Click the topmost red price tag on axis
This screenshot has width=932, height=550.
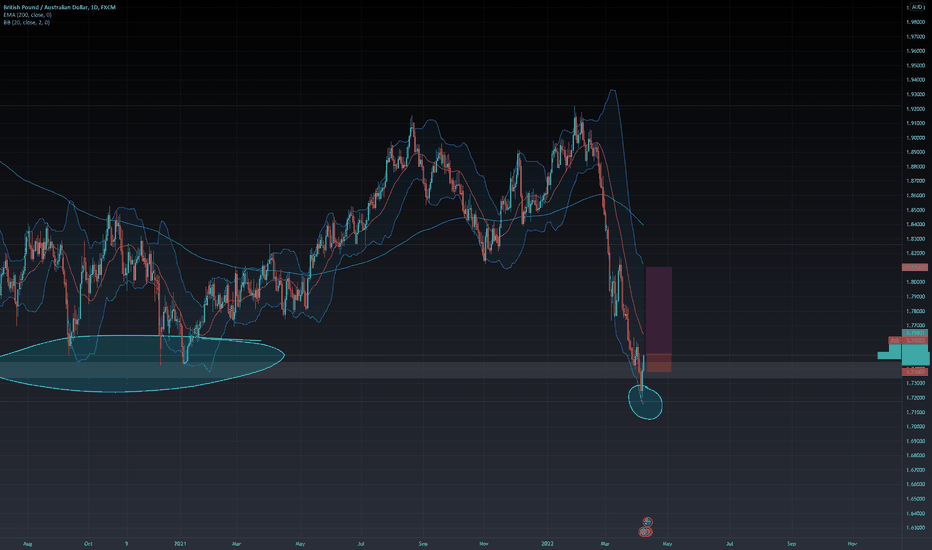tap(914, 268)
